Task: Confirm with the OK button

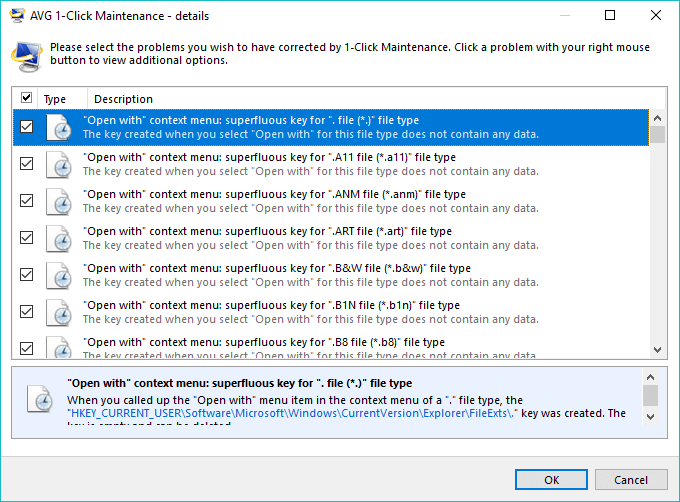Action: click(551, 480)
